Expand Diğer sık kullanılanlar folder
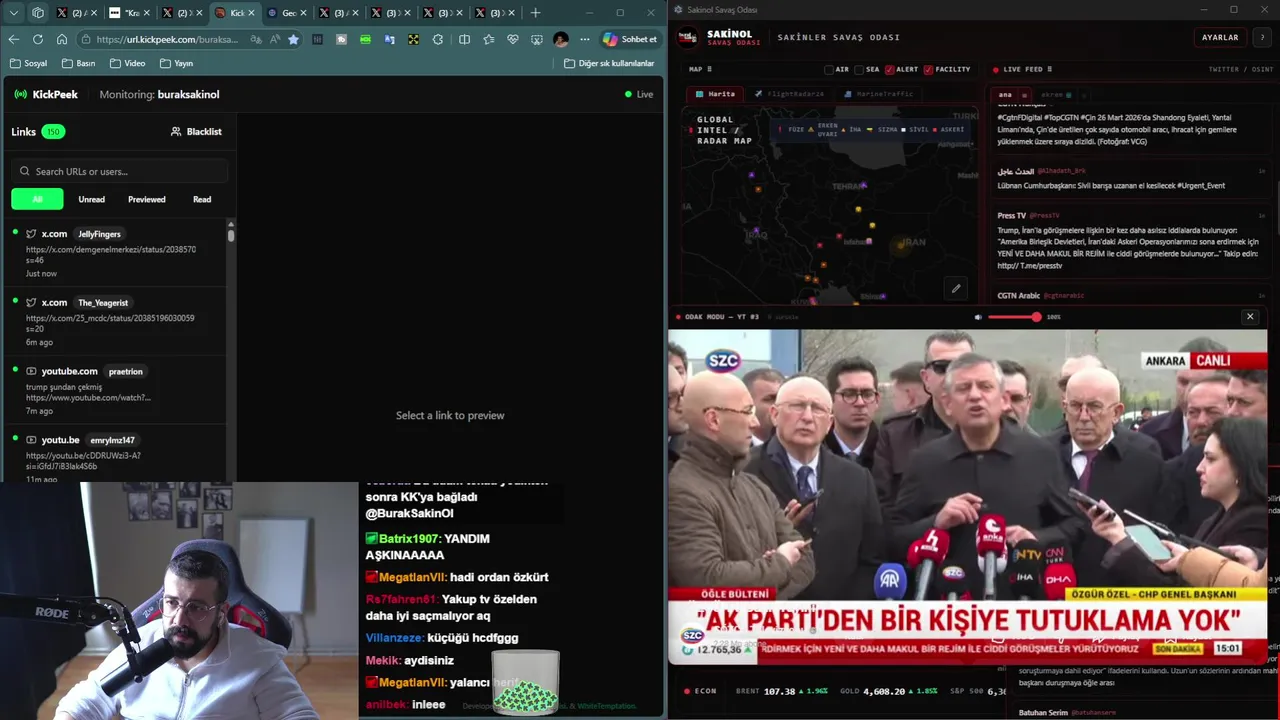Viewport: 1280px width, 720px height. pos(609,63)
